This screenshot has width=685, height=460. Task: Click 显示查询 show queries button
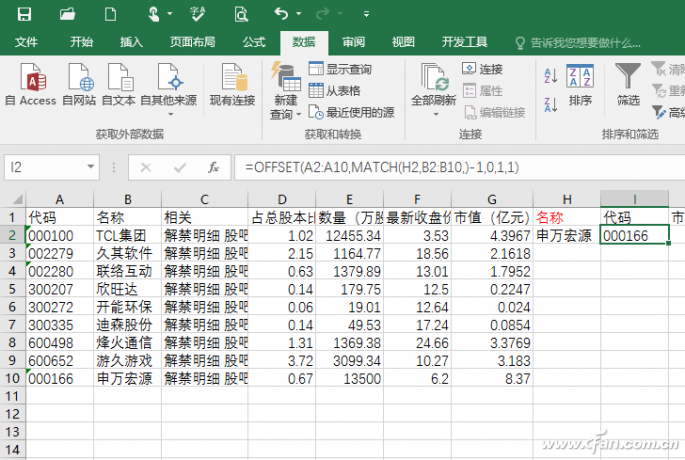(340, 69)
